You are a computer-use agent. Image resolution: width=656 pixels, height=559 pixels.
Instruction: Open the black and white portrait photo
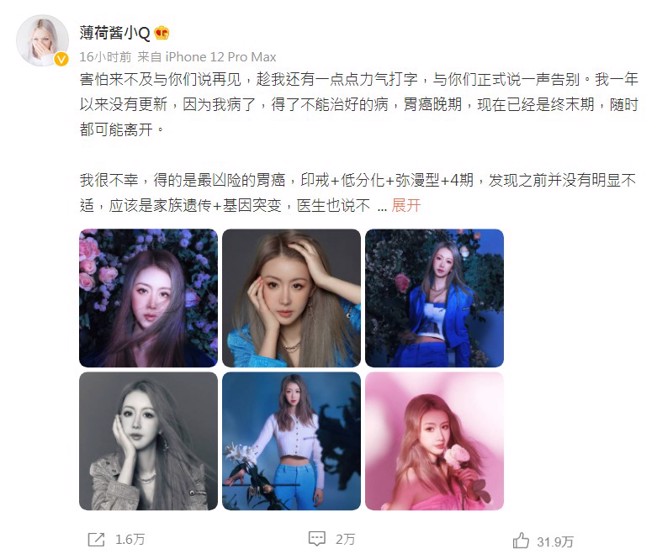pyautogui.click(x=149, y=441)
